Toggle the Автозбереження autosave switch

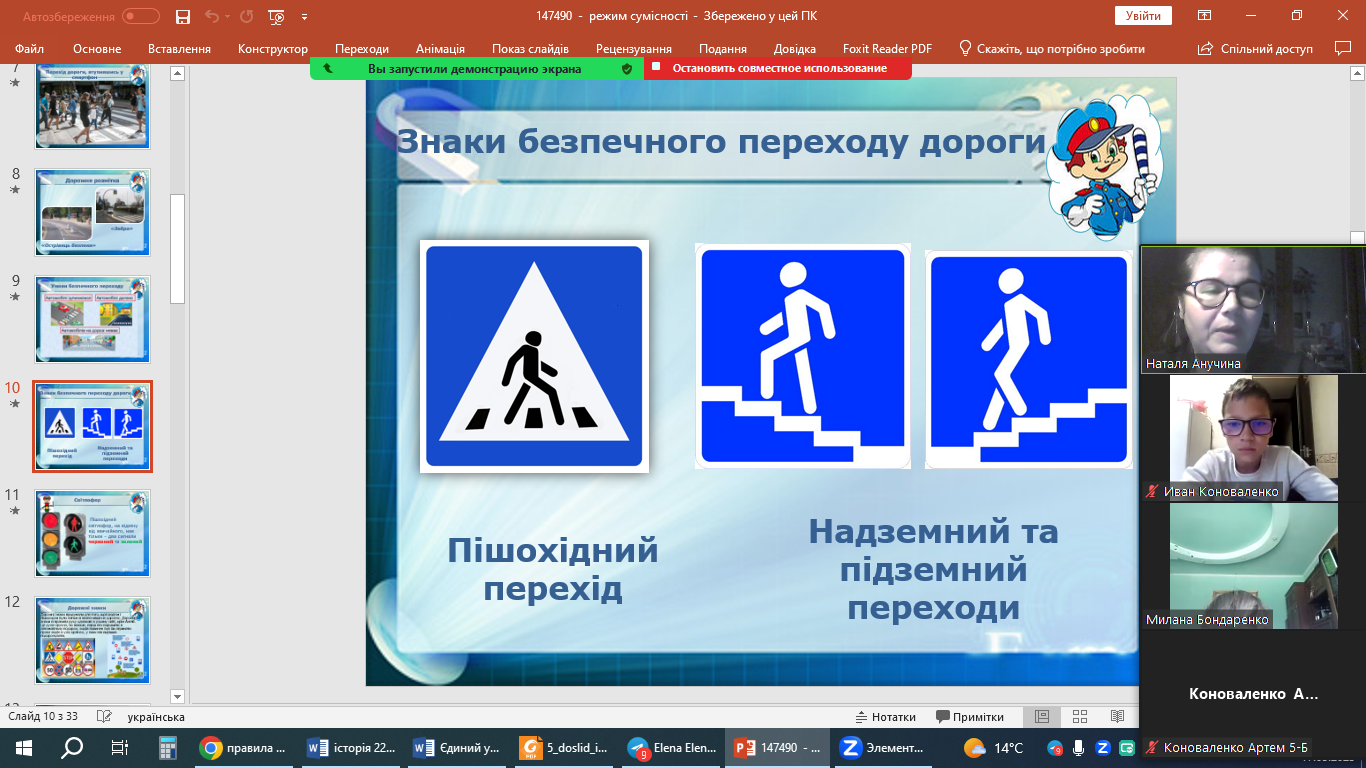tap(141, 16)
